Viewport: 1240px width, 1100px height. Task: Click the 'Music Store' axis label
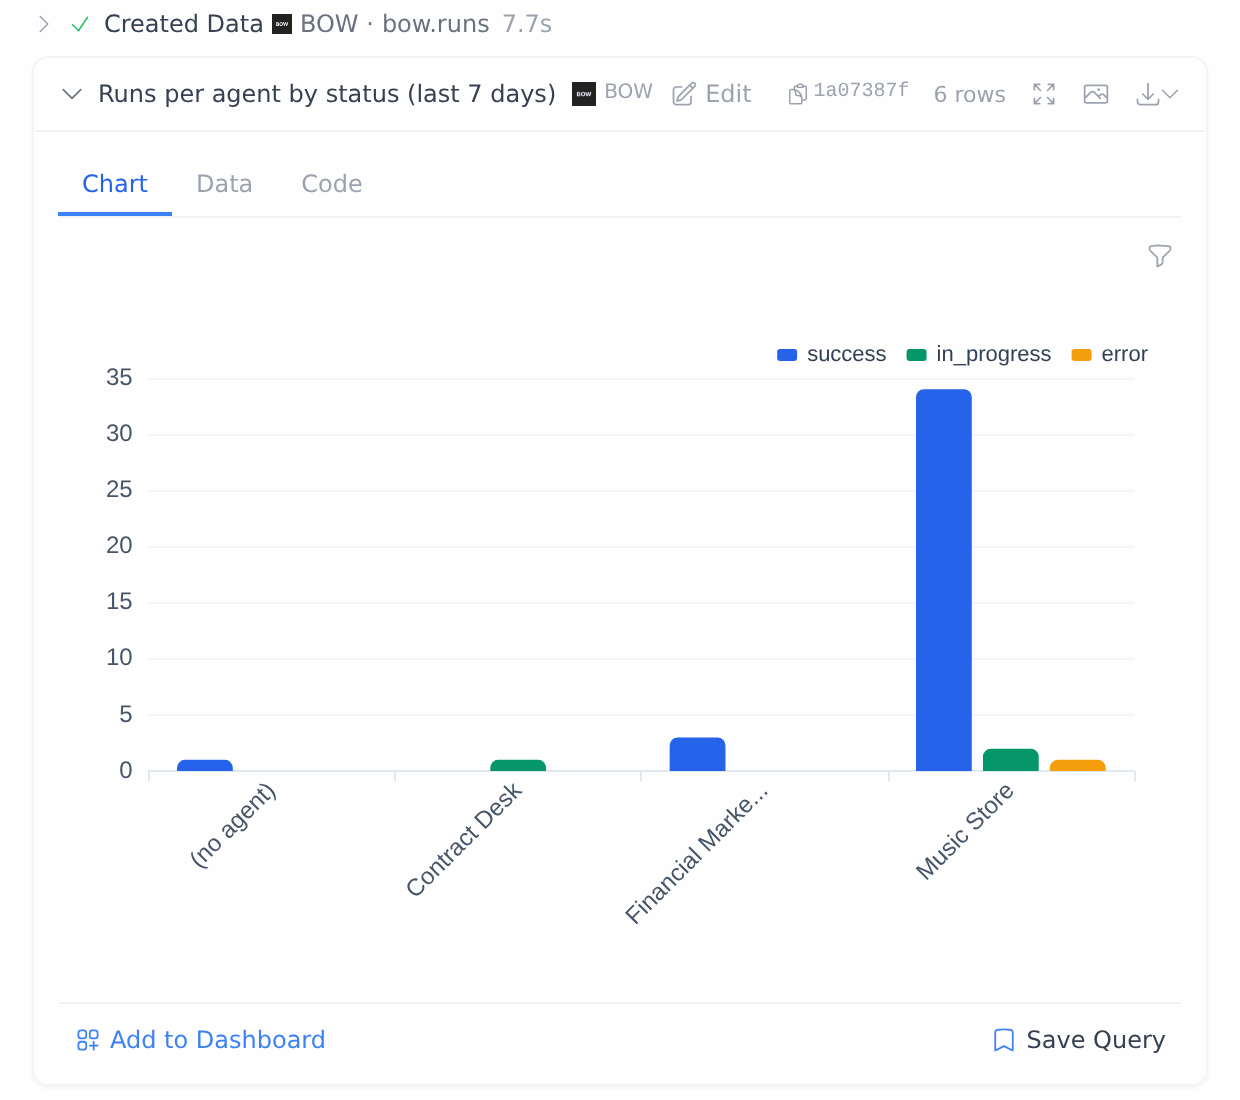965,832
